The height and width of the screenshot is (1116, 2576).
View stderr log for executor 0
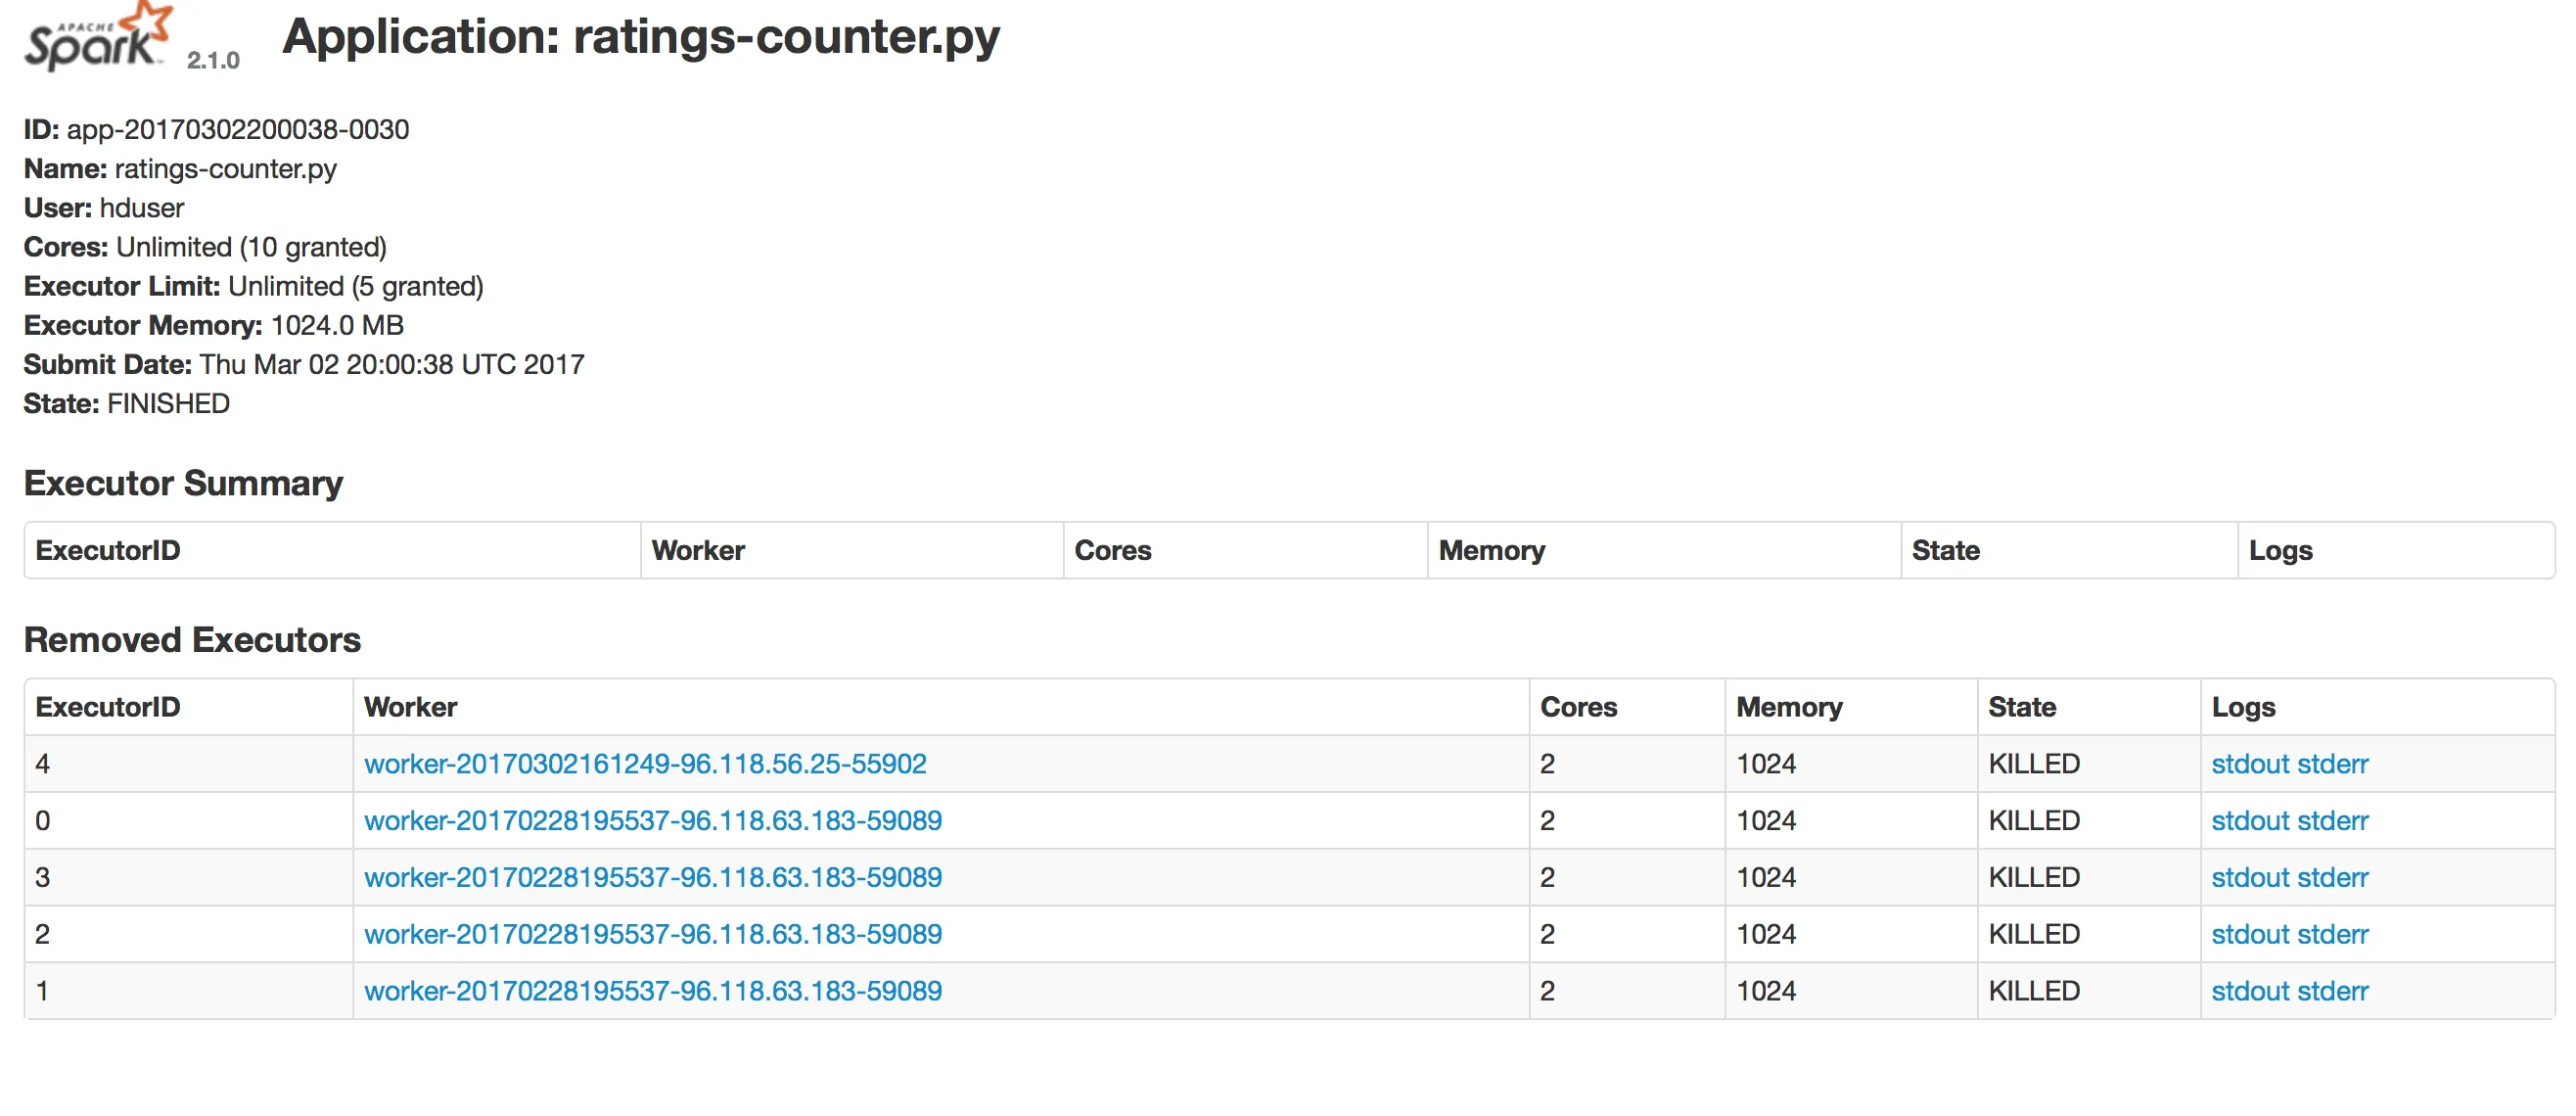[2332, 821]
